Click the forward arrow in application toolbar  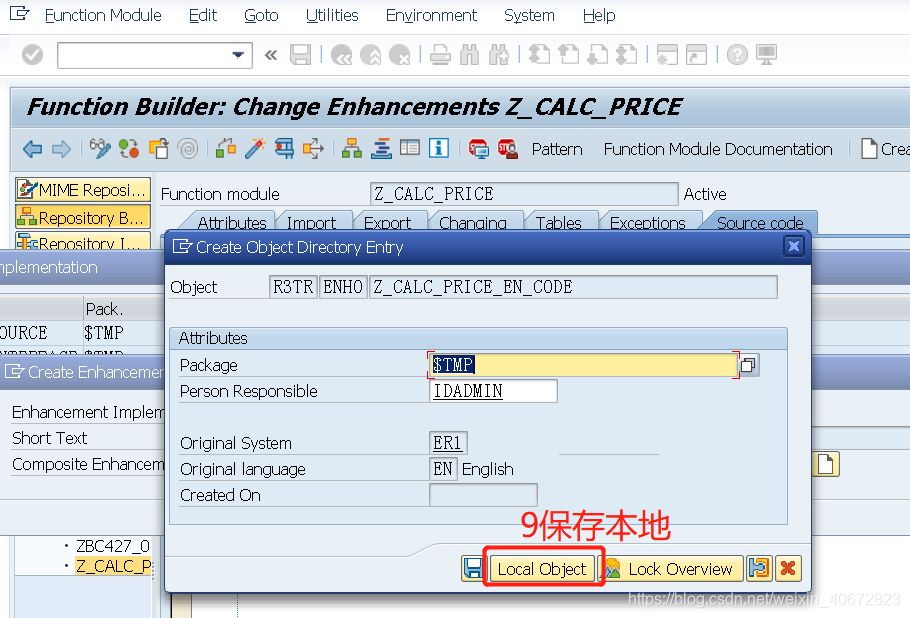[61, 149]
